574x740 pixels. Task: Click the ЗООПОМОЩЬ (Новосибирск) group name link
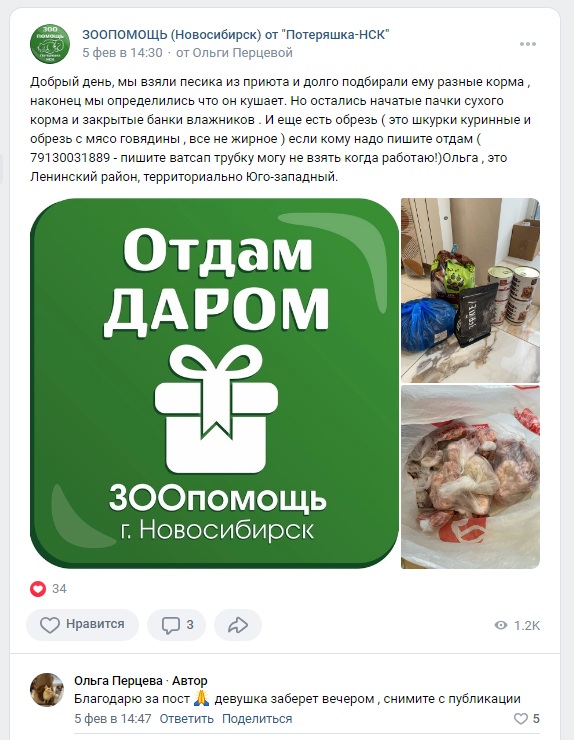(236, 34)
